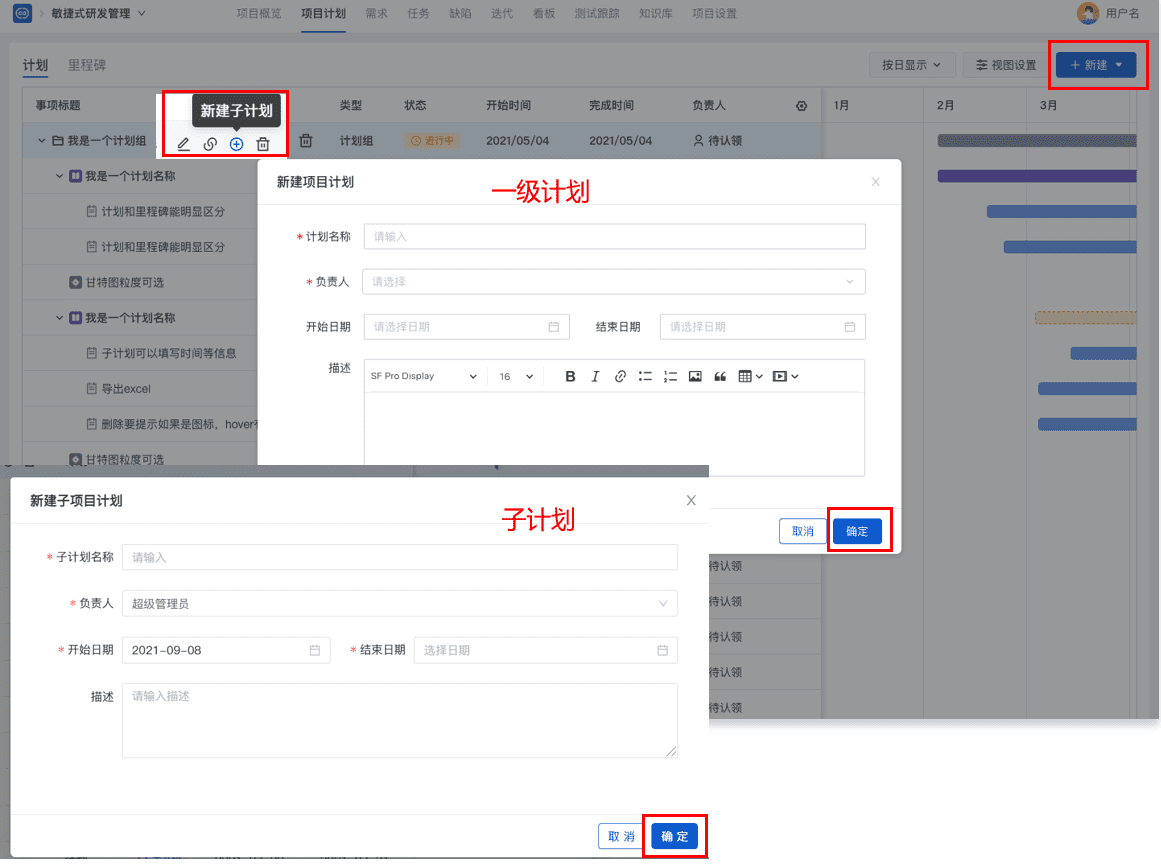Image resolution: width=1161 pixels, height=864 pixels.
Task: Insert numbered list in description editor
Action: 670,376
